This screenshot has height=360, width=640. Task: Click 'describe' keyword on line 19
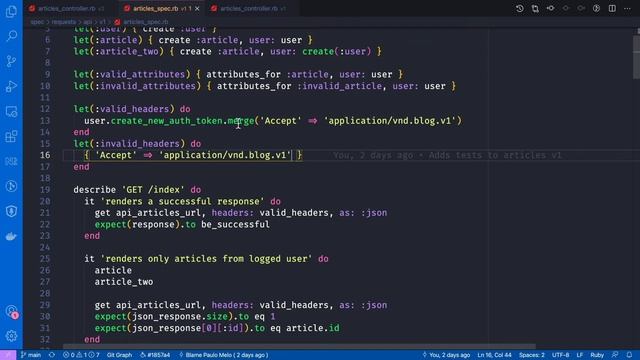95,190
